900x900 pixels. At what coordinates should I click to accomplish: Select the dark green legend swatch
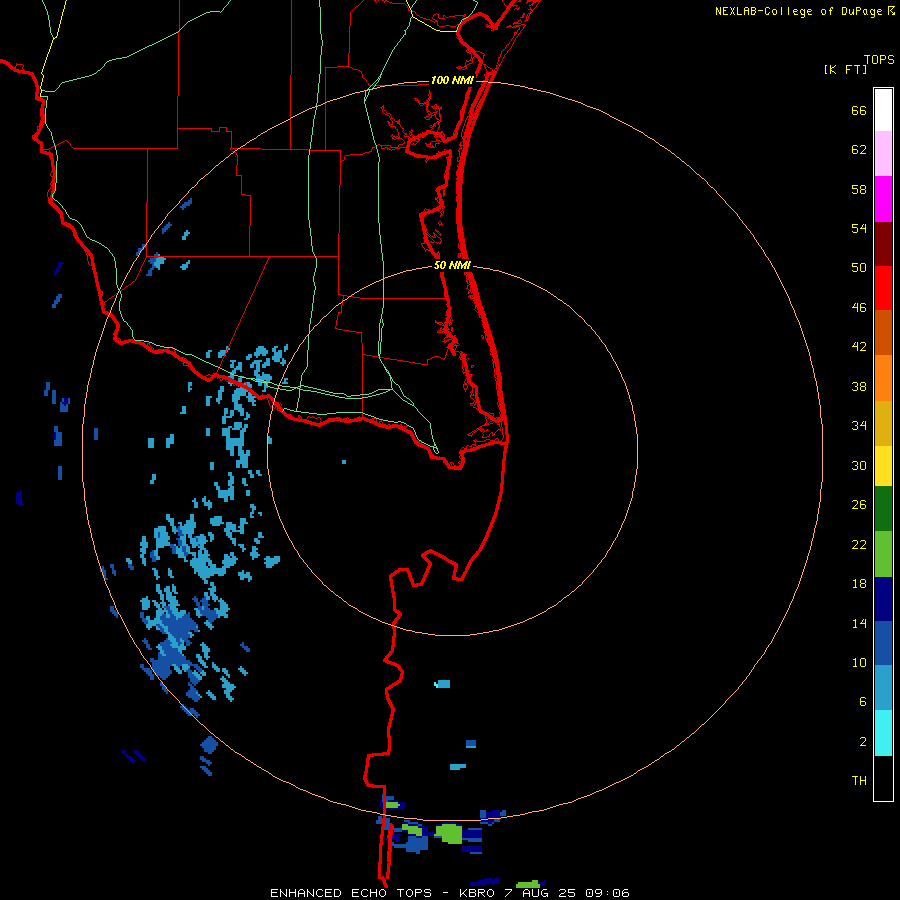[883, 509]
